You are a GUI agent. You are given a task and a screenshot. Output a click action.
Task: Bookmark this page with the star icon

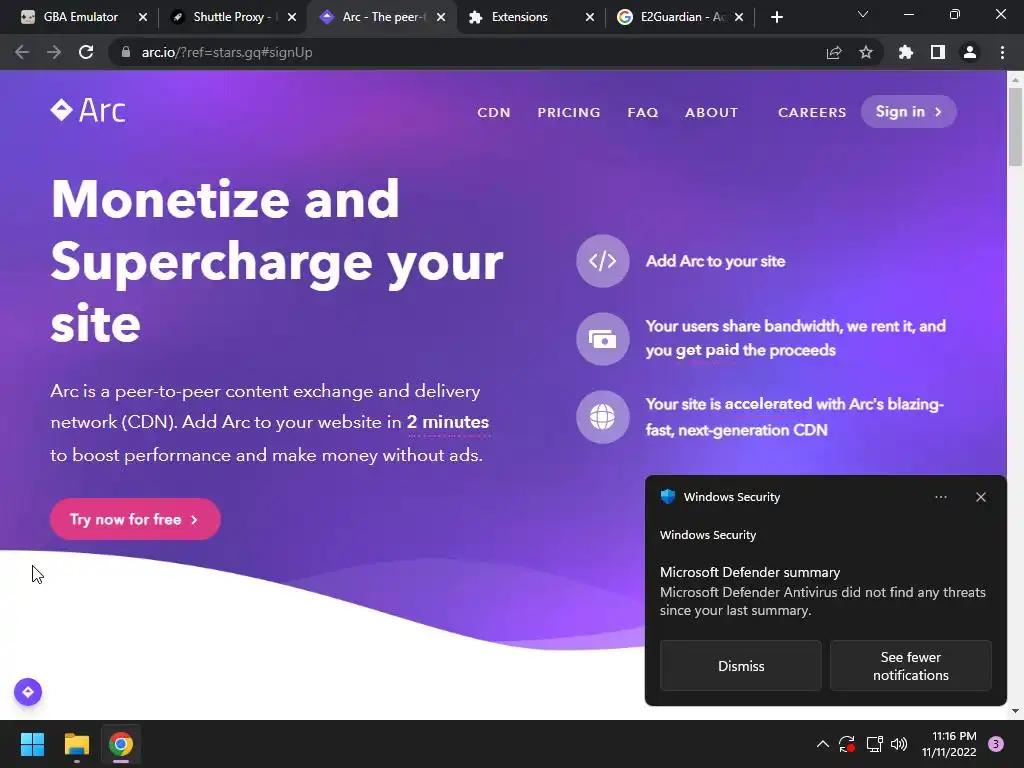click(866, 52)
